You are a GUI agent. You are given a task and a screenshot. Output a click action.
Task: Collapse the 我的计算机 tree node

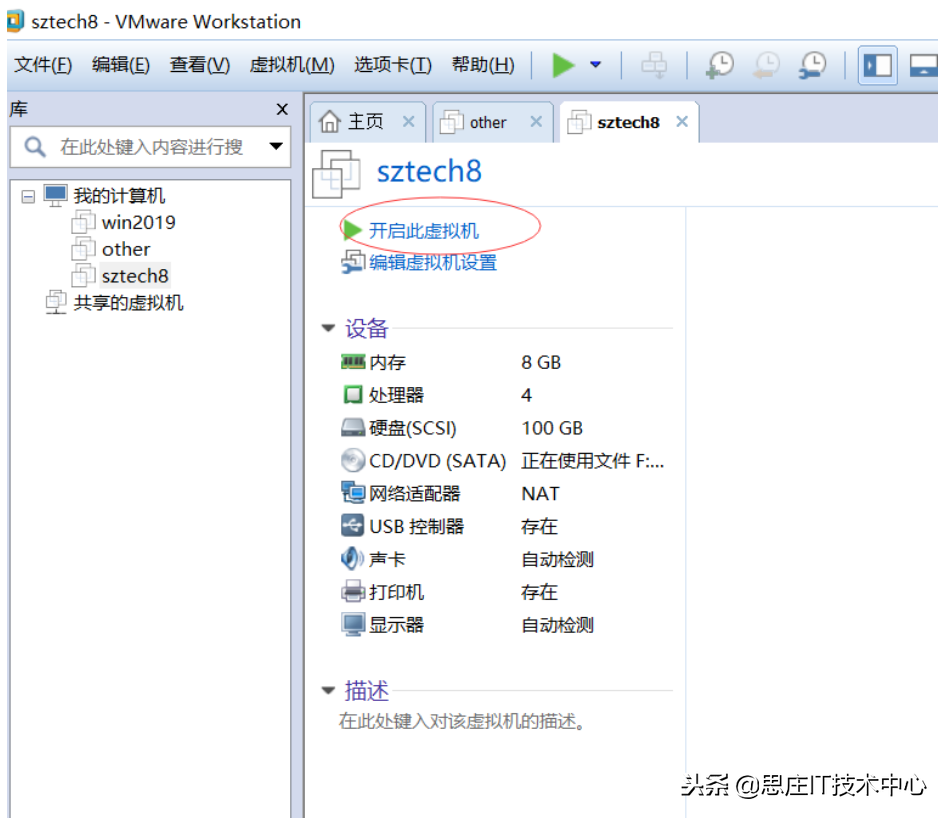point(28,195)
